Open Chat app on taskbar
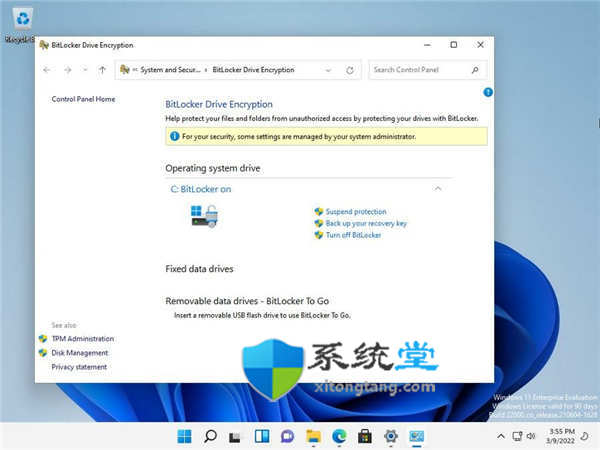 tap(287, 436)
